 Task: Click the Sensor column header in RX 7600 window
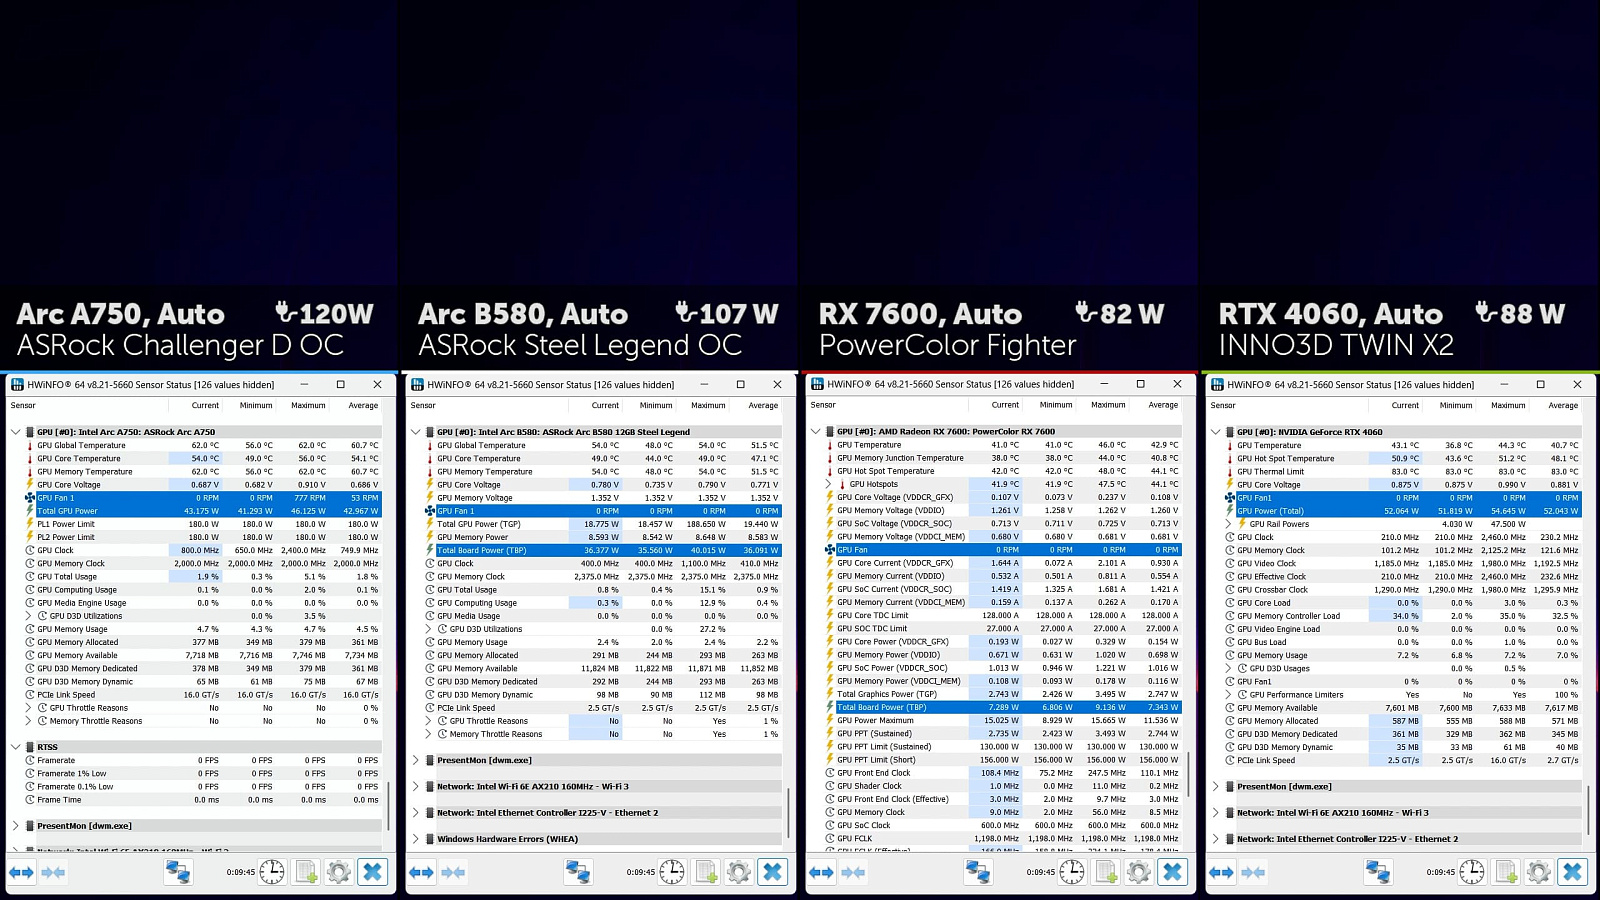click(823, 405)
